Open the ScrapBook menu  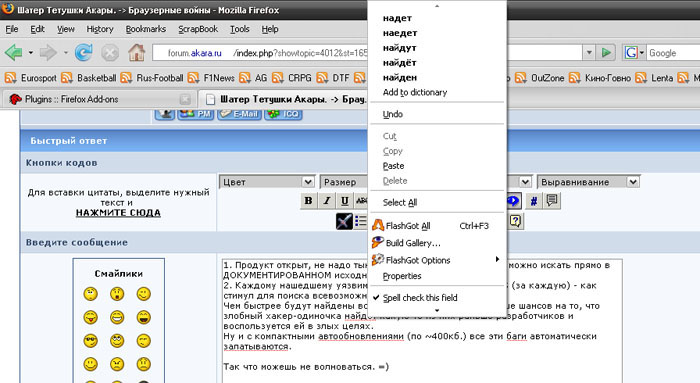(198, 29)
